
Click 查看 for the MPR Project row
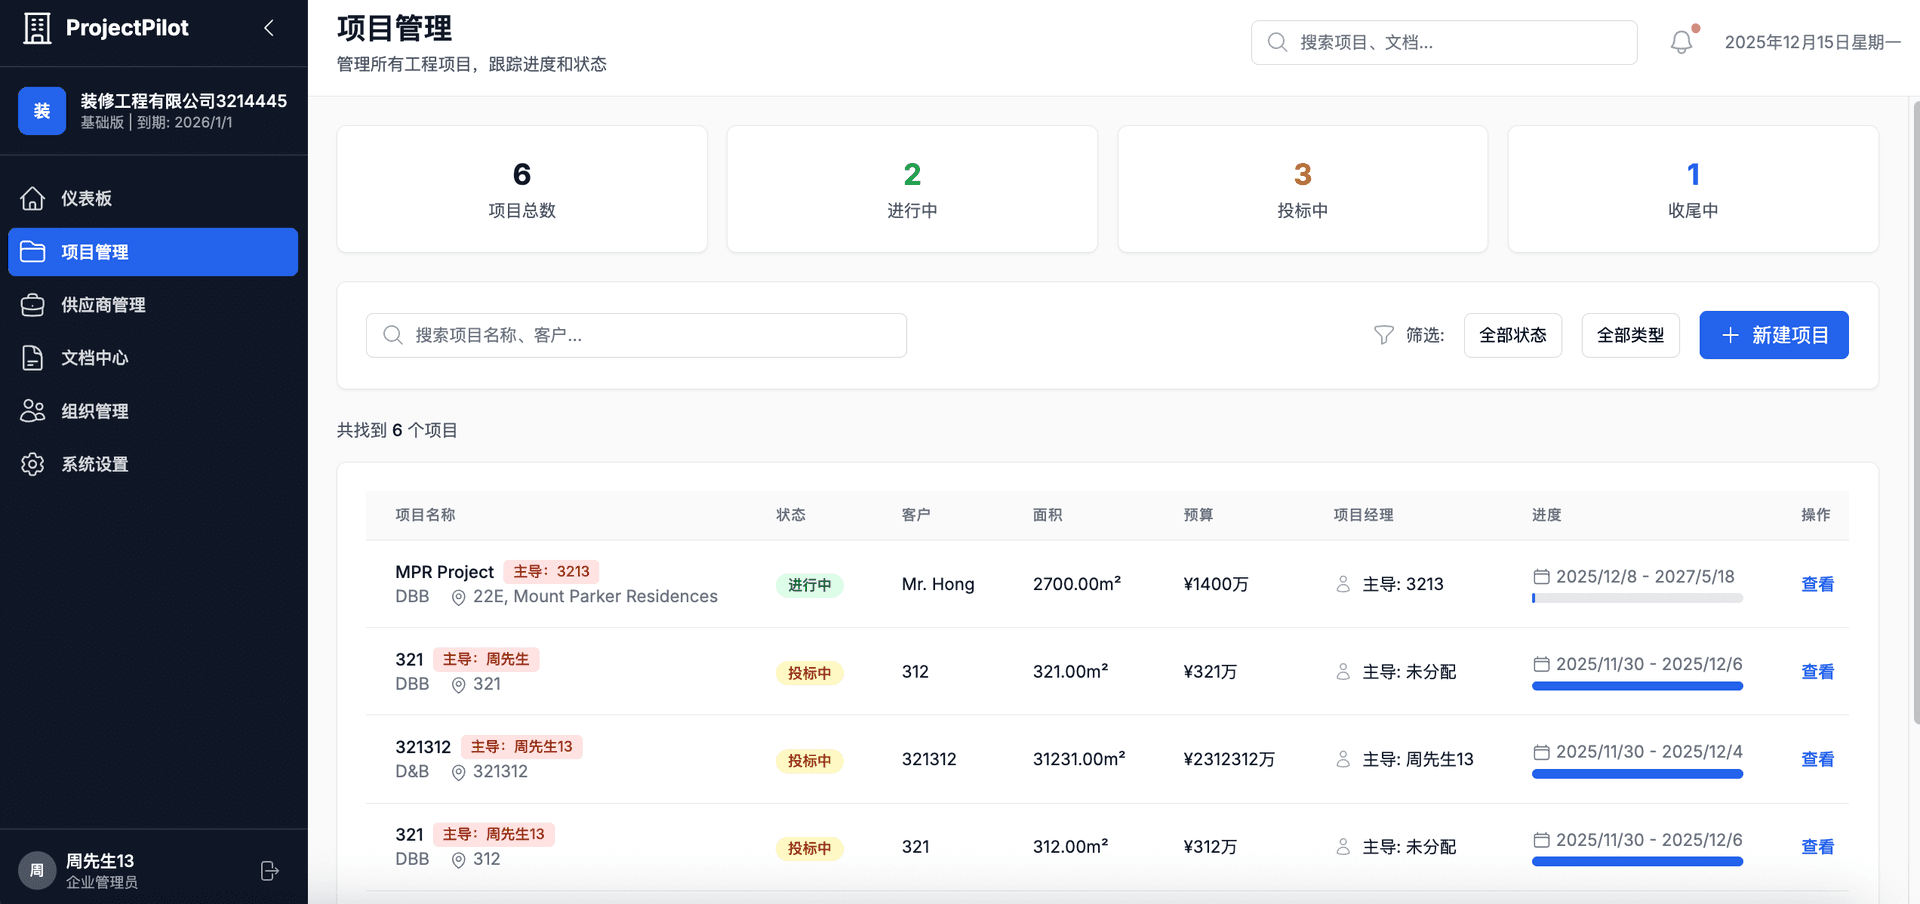[1817, 584]
